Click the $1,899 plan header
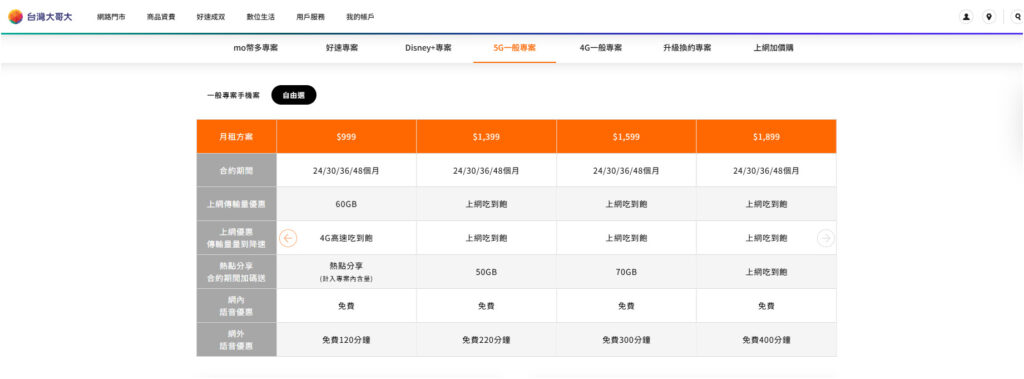 point(766,137)
